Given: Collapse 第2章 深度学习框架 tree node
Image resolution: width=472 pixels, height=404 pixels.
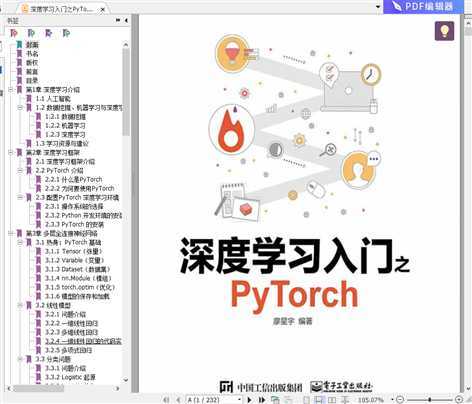Looking at the screenshot, I should coord(10,153).
